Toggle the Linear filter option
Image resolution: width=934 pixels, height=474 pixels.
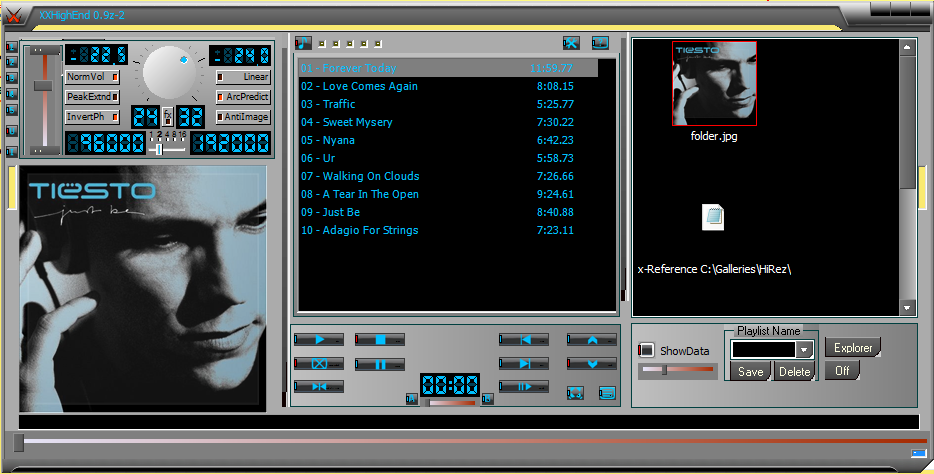coord(243,77)
